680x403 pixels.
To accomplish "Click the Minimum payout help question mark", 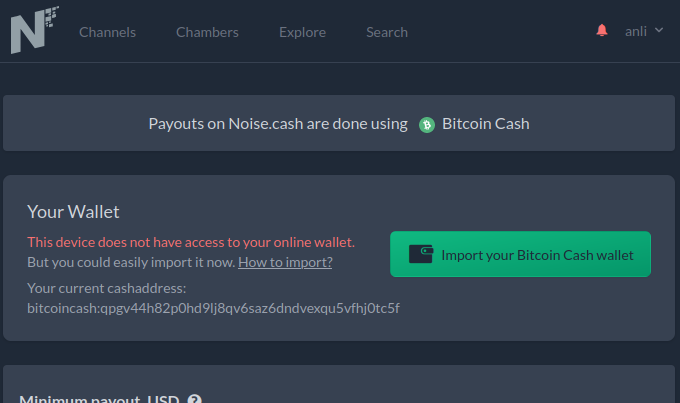I will pos(194,399).
